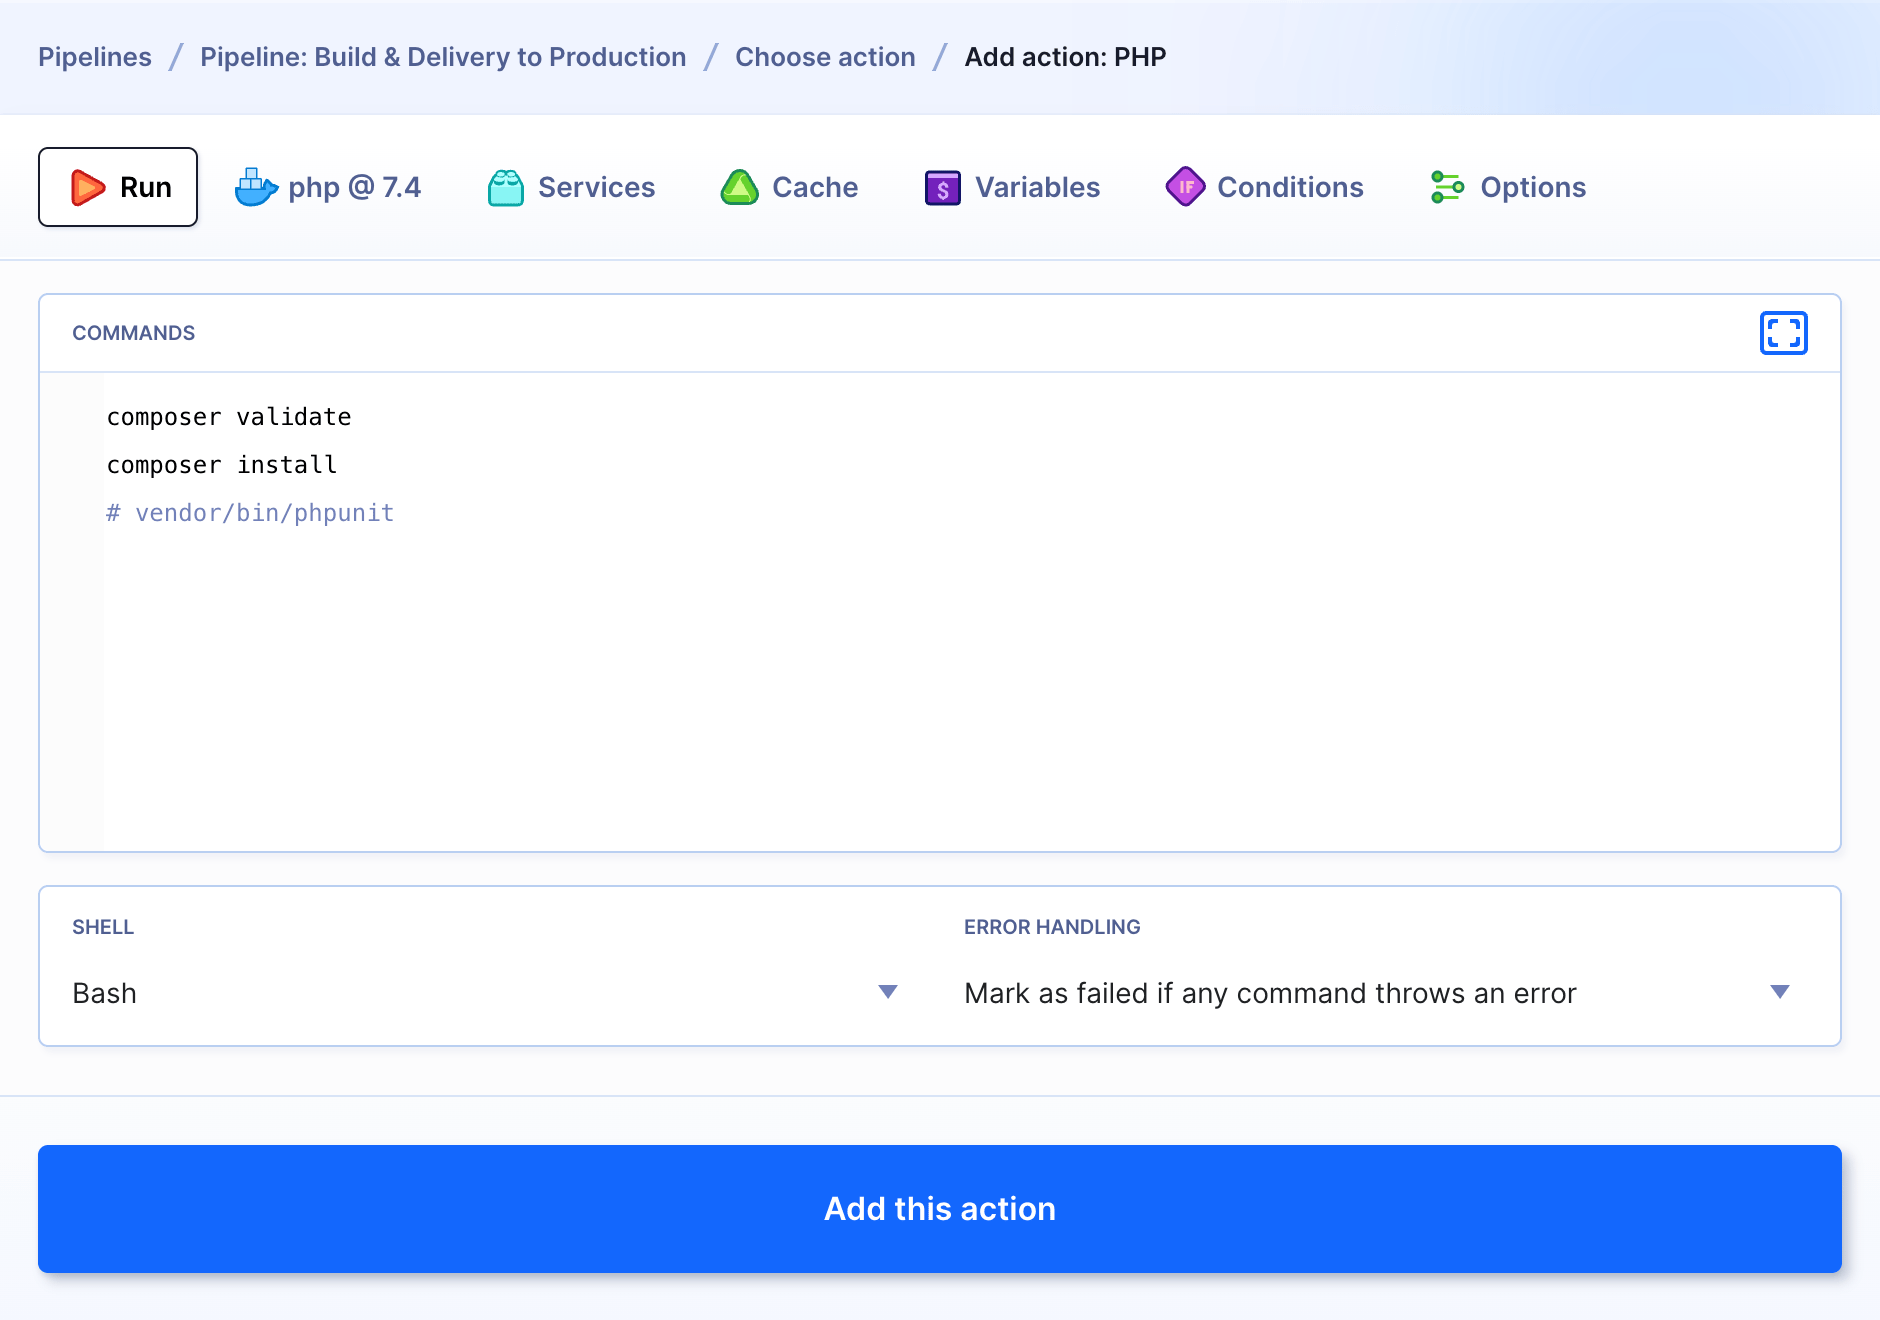Open Pipeline: Build & Delivery to Production breadcrumb

coord(443,57)
